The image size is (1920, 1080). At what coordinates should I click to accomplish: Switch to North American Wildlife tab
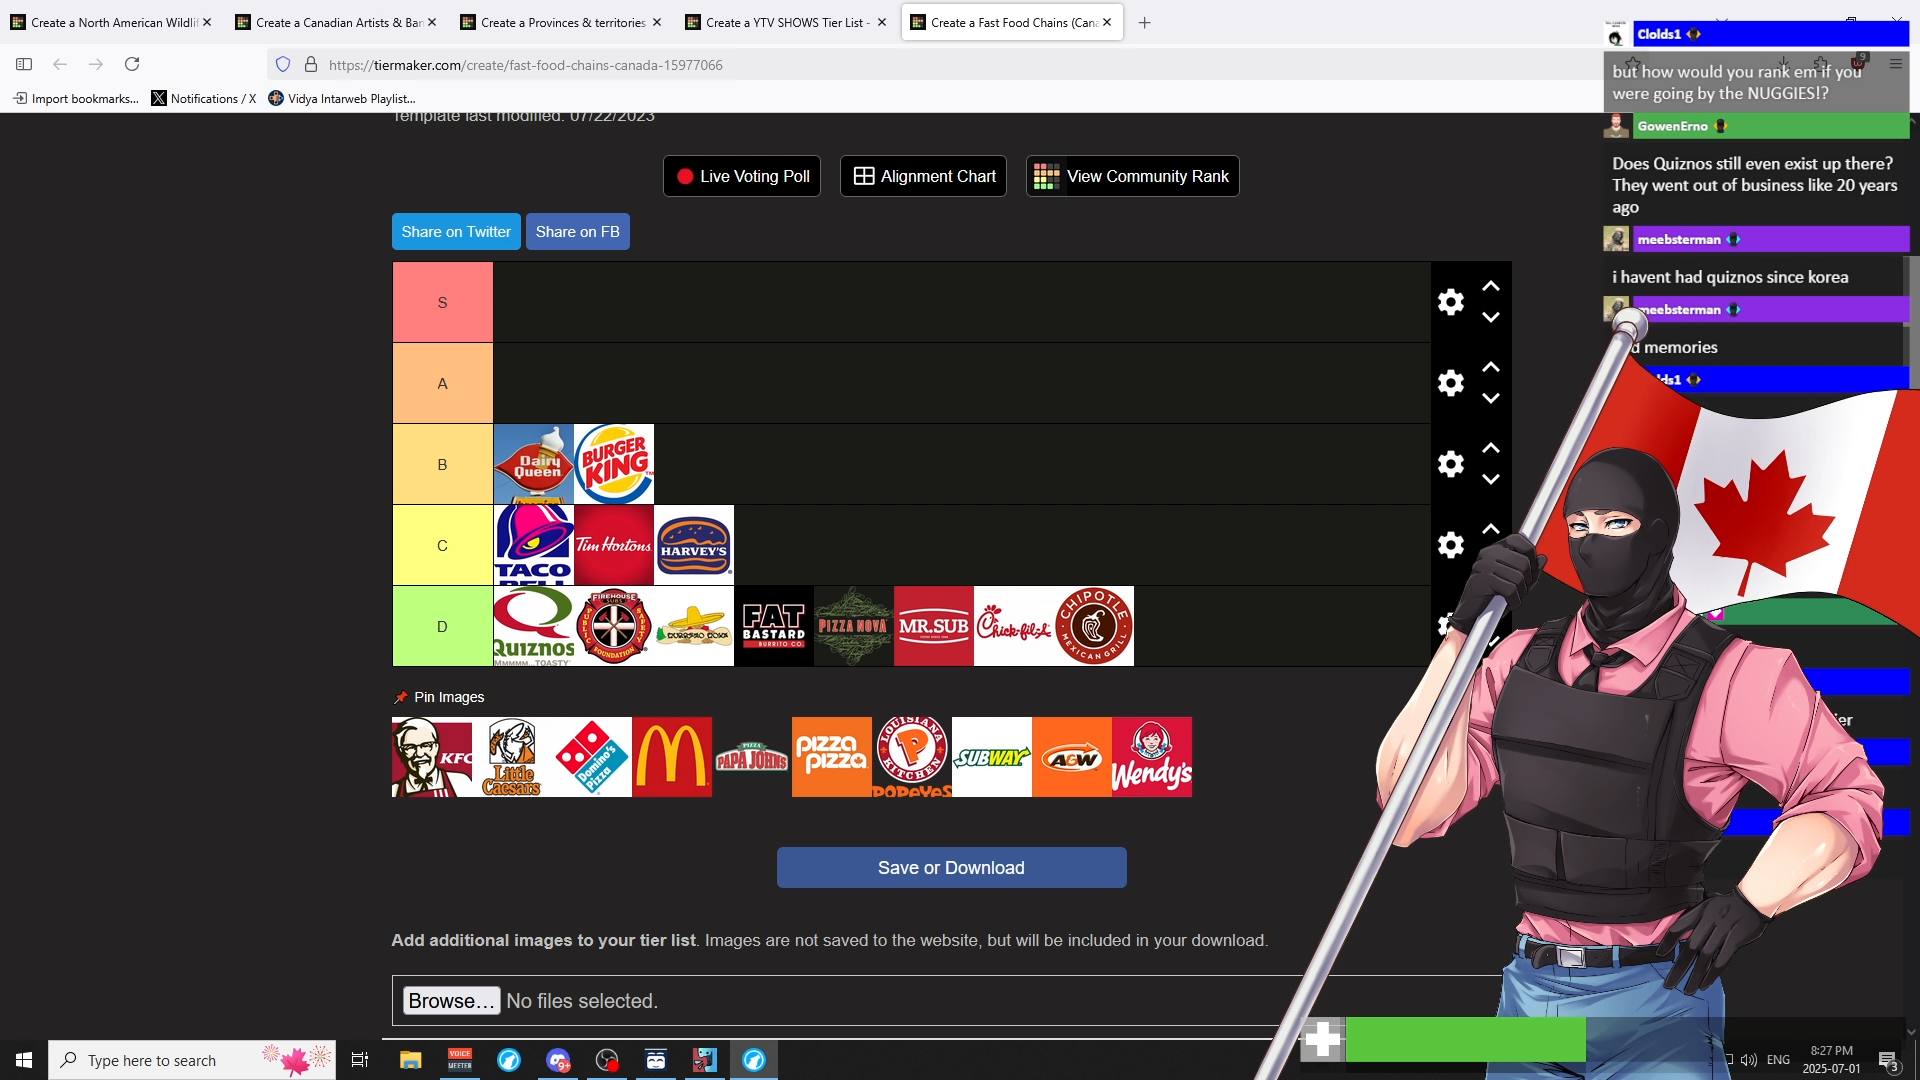pos(111,22)
